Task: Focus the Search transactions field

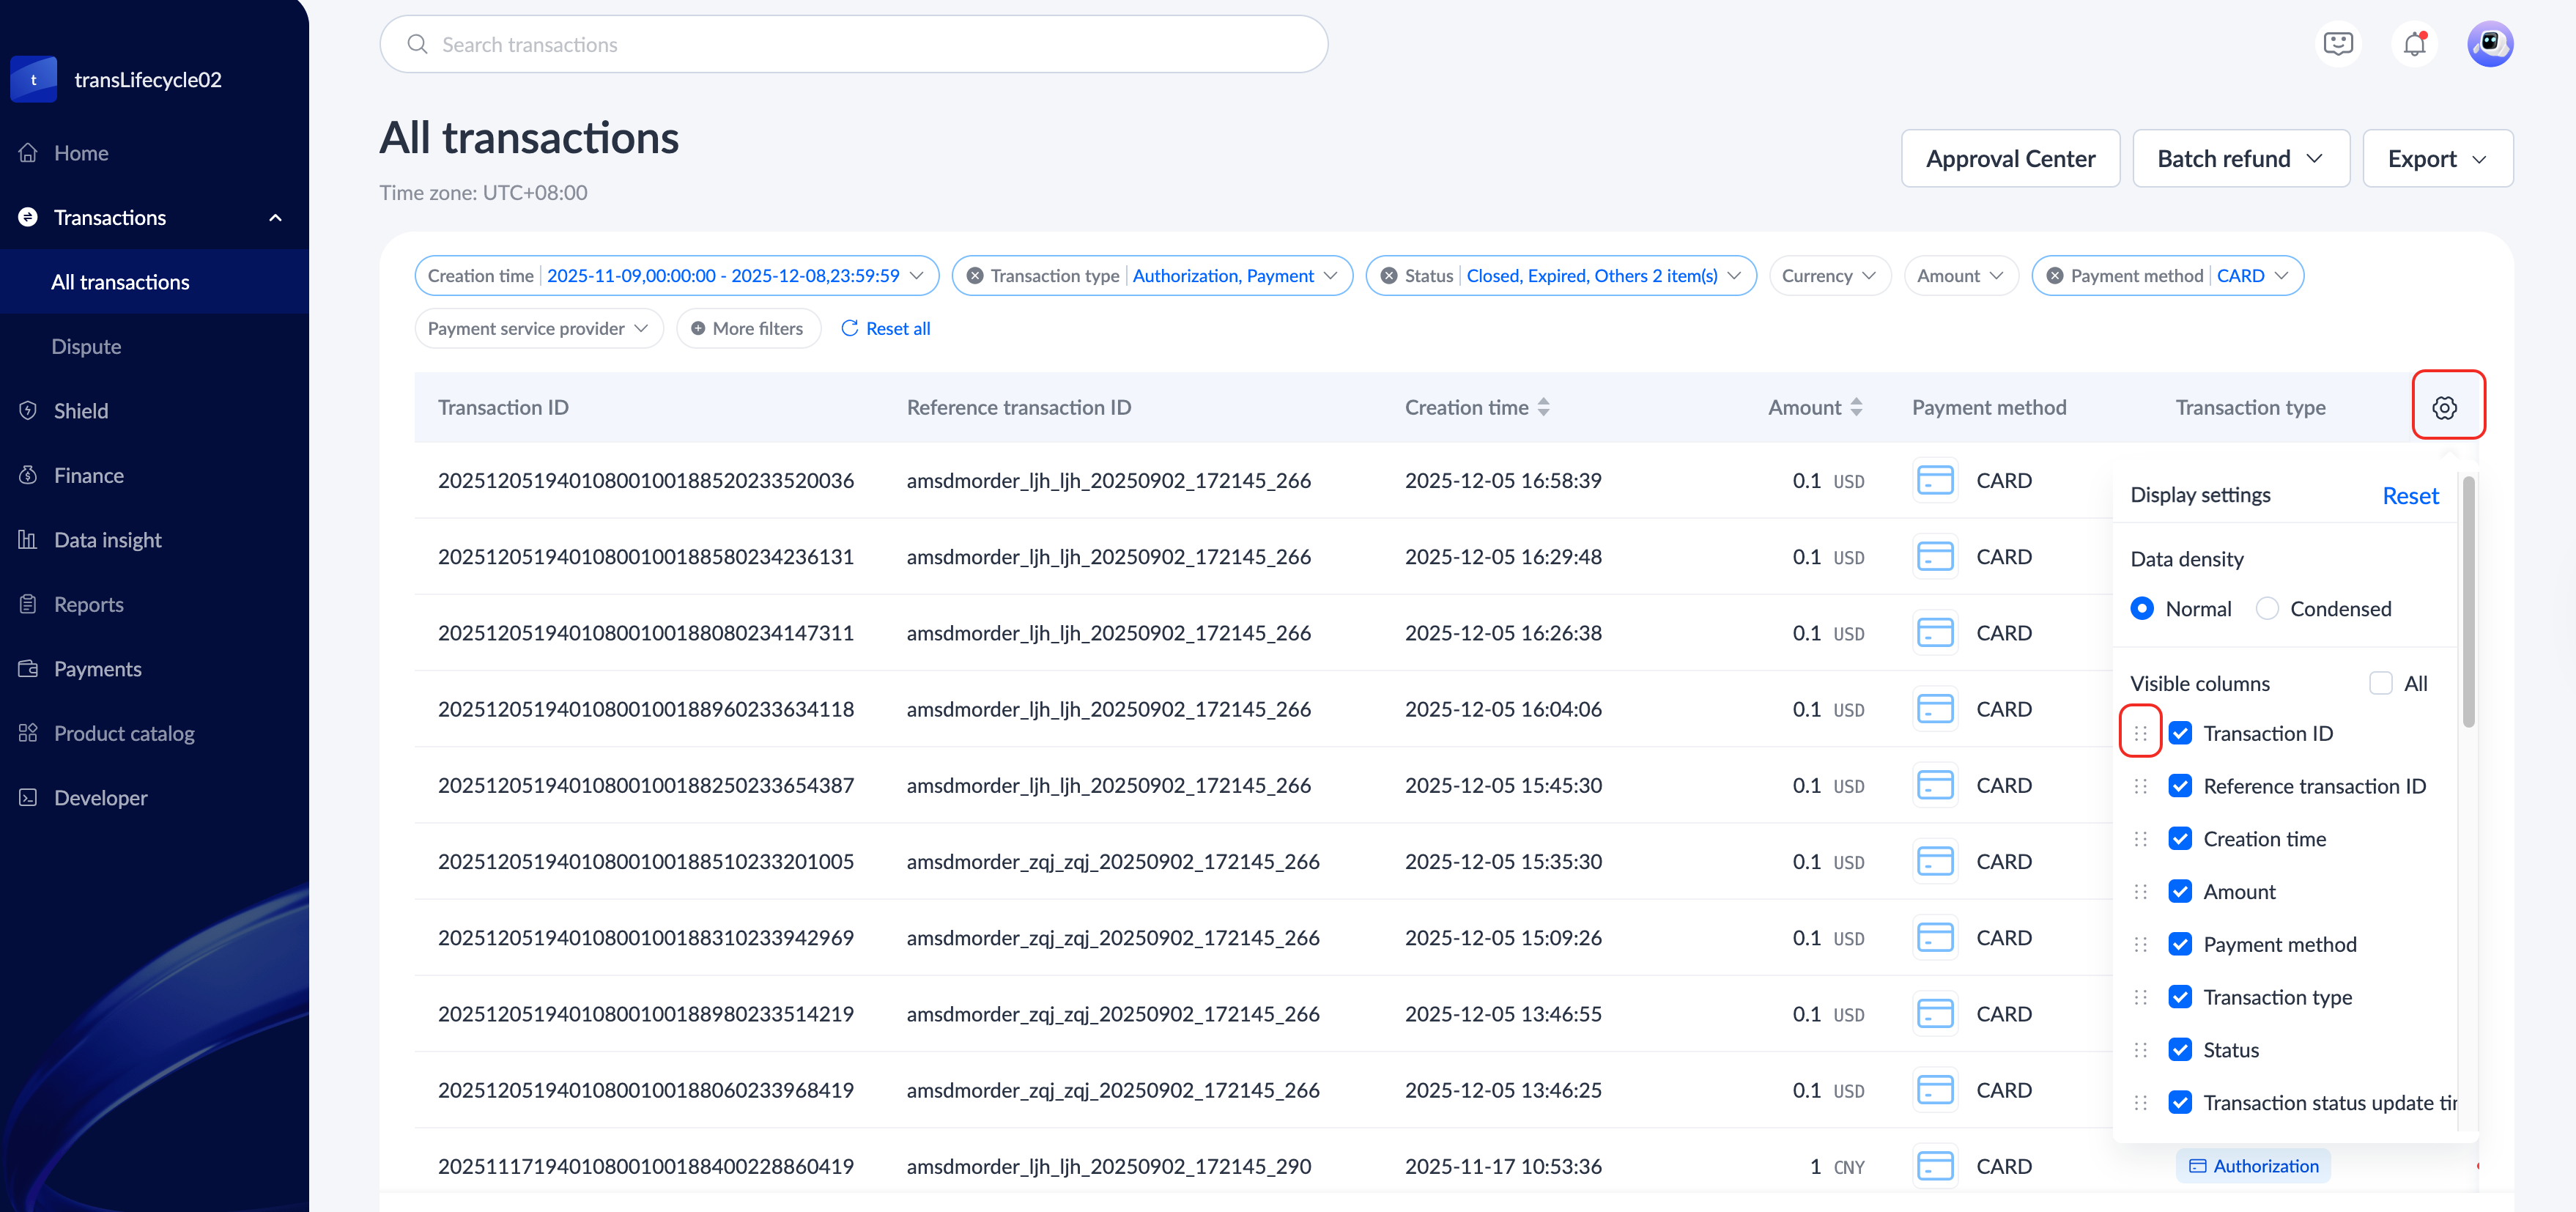Action: tap(852, 45)
